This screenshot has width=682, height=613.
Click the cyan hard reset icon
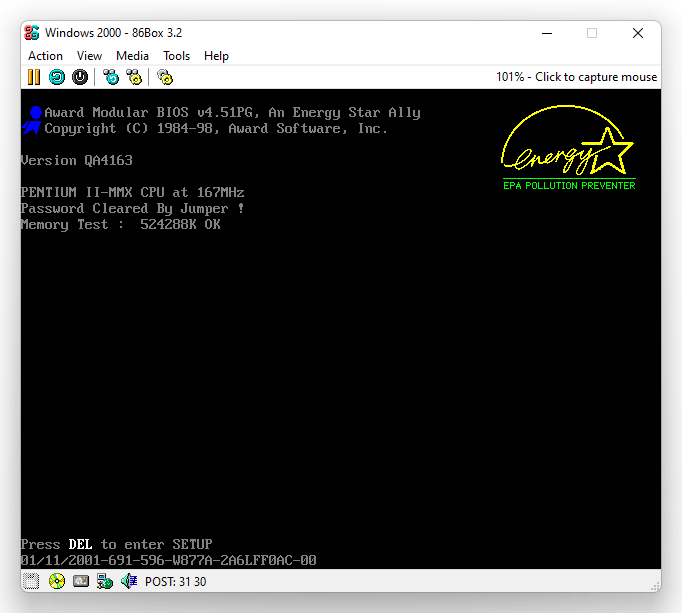click(x=57, y=77)
